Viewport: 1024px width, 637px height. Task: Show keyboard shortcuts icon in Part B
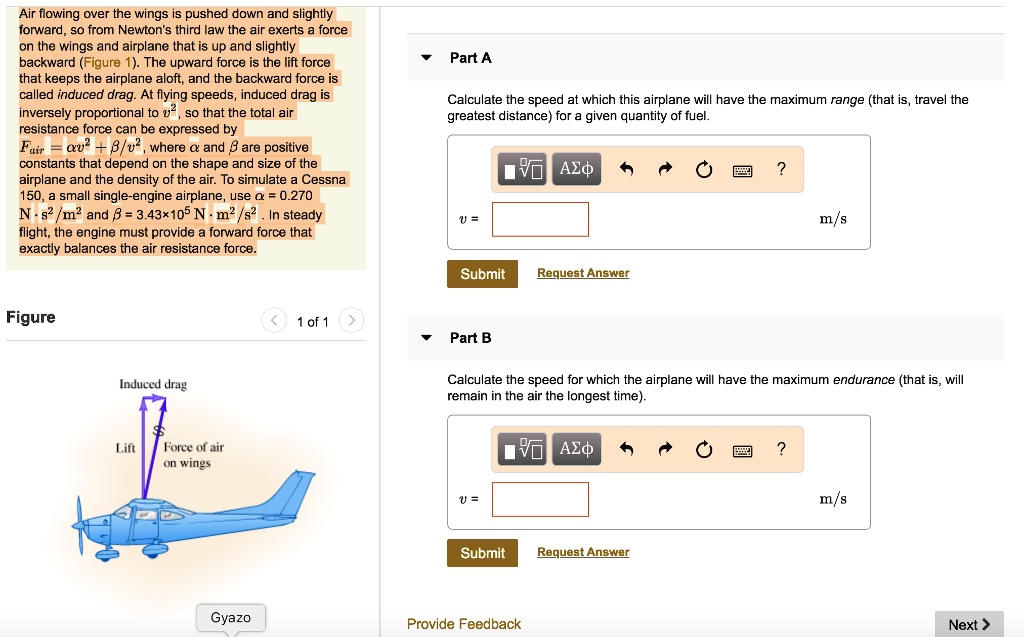click(743, 451)
